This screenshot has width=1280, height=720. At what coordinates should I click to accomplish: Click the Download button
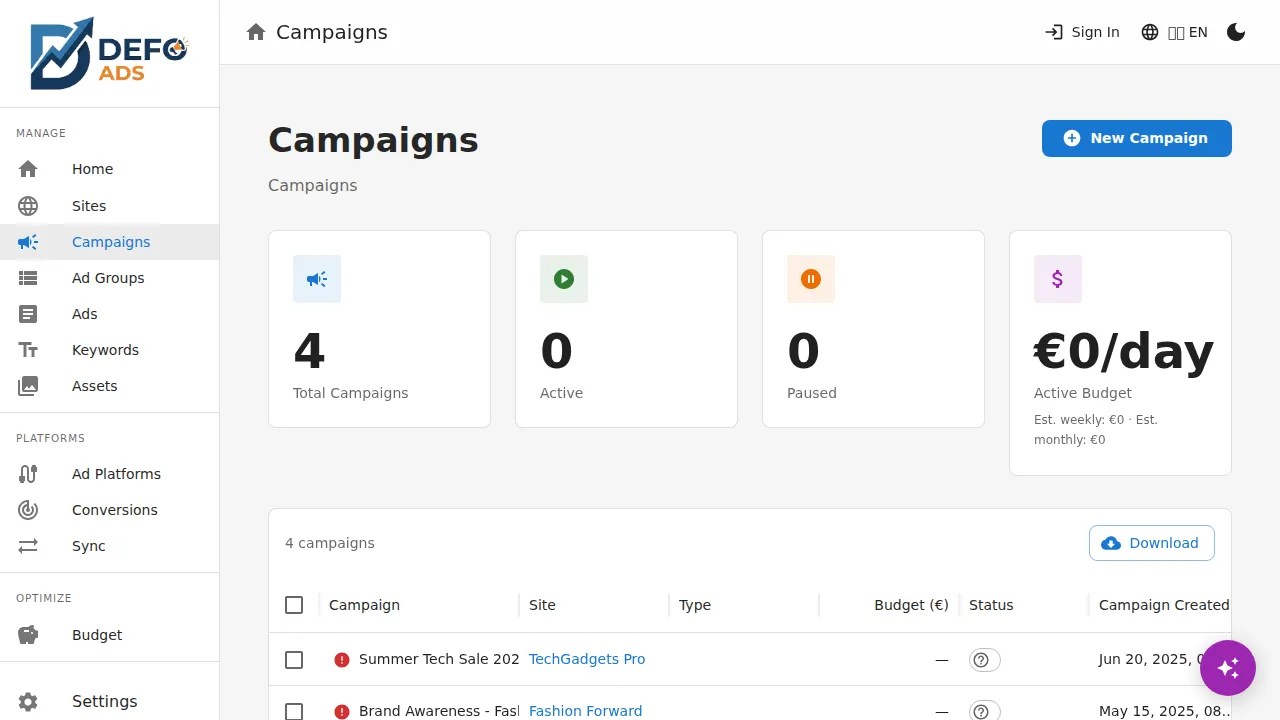(x=1152, y=543)
